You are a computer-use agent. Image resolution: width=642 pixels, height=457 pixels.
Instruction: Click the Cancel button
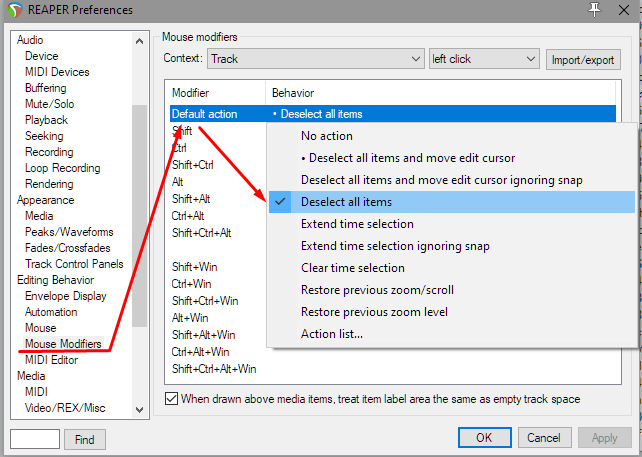(x=544, y=438)
